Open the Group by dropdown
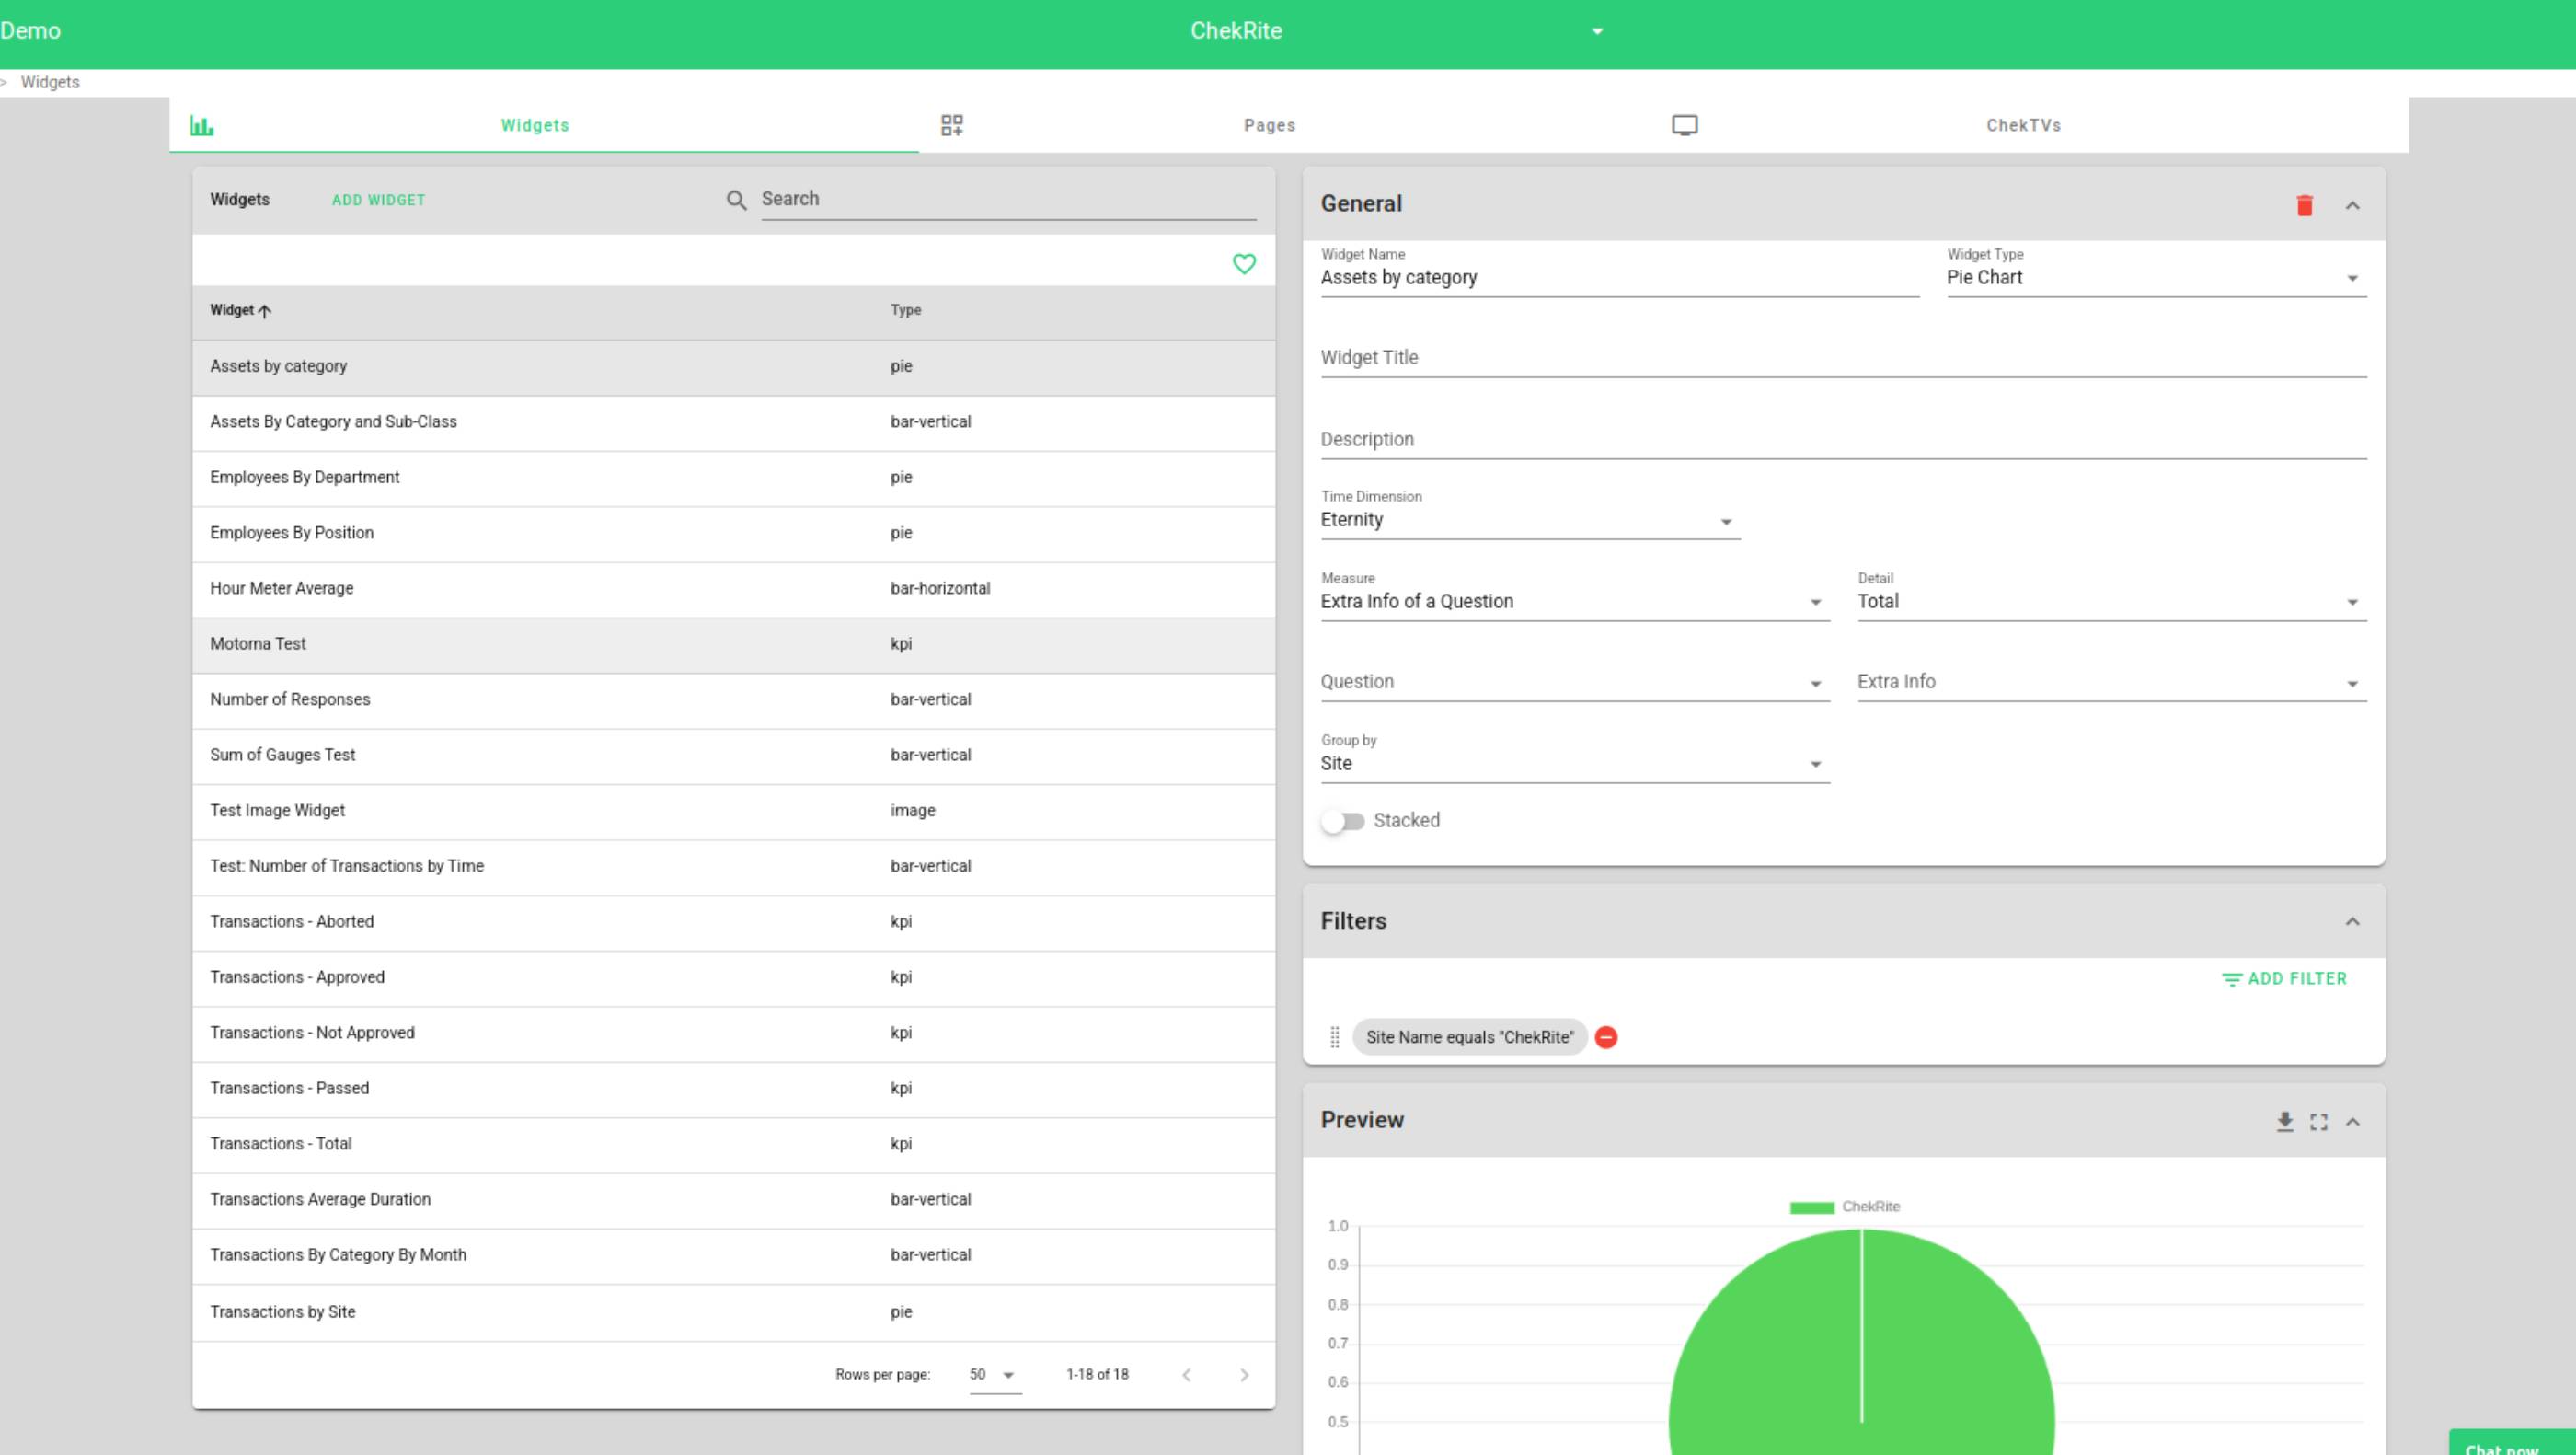Viewport: 2576px width, 1455px height. pos(1575,764)
